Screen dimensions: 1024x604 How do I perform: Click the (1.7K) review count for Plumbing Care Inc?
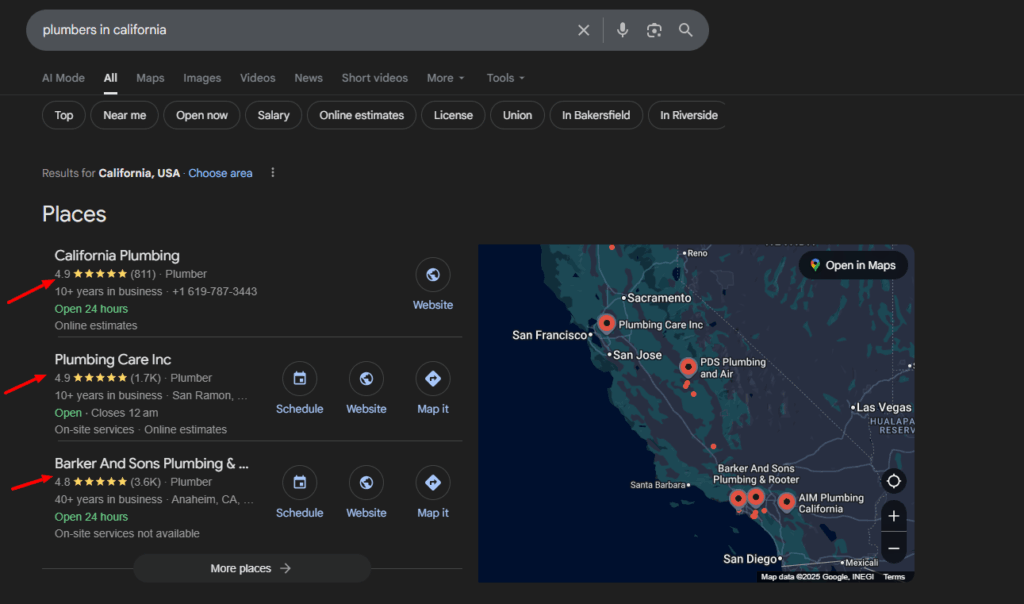pos(145,377)
